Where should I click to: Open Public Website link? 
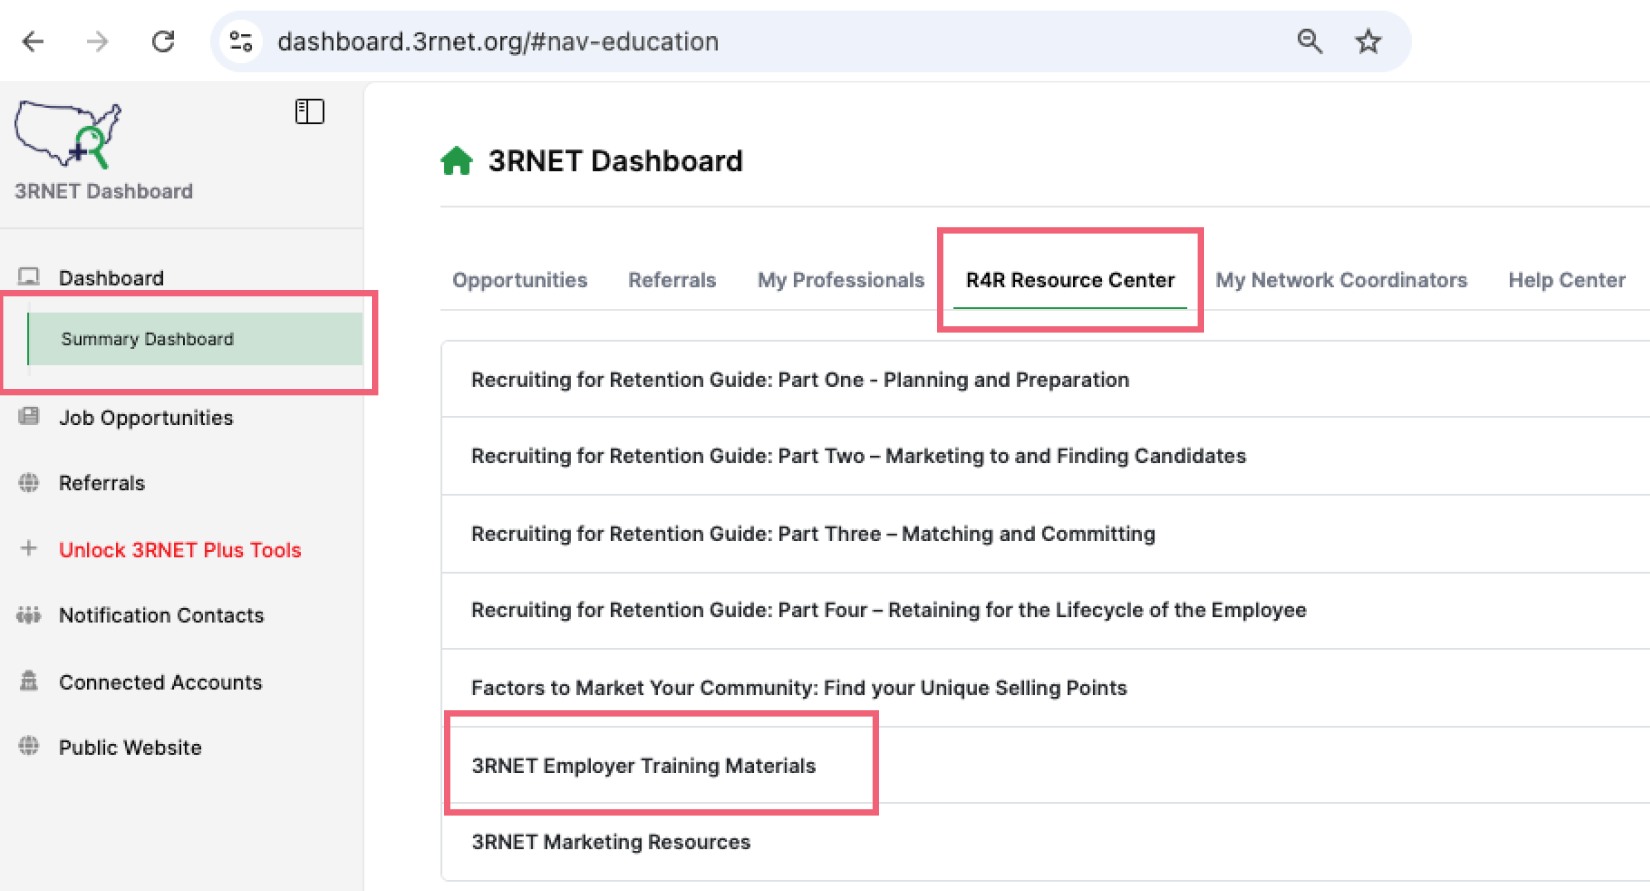click(x=130, y=747)
